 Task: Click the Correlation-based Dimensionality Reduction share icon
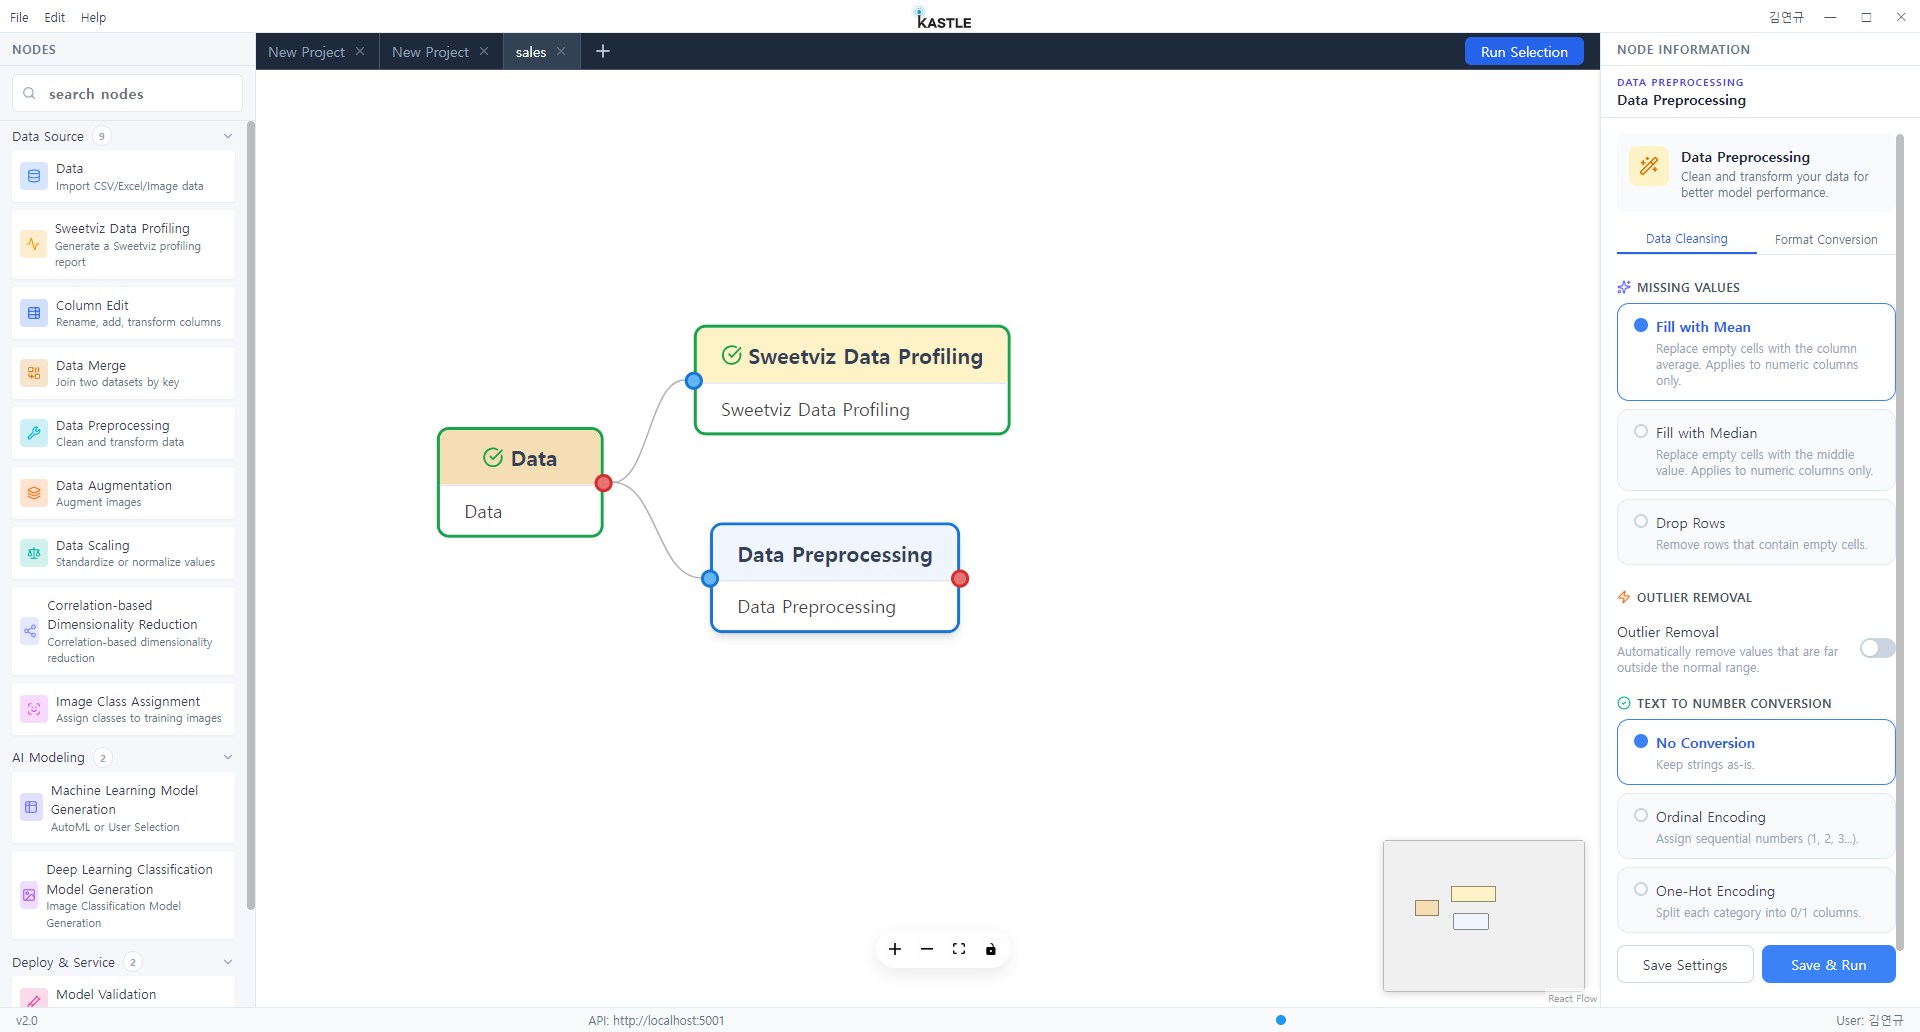coord(30,631)
